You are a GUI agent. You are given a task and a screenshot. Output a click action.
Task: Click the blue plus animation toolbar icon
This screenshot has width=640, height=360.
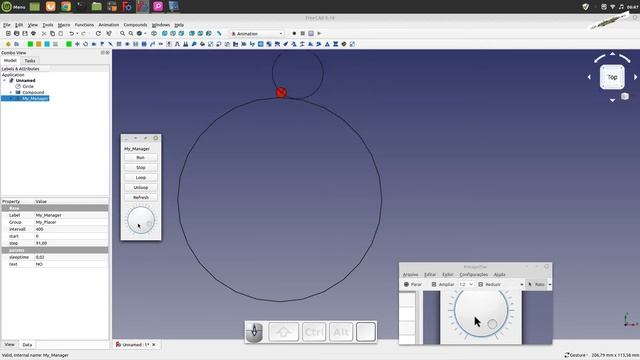coord(77,44)
